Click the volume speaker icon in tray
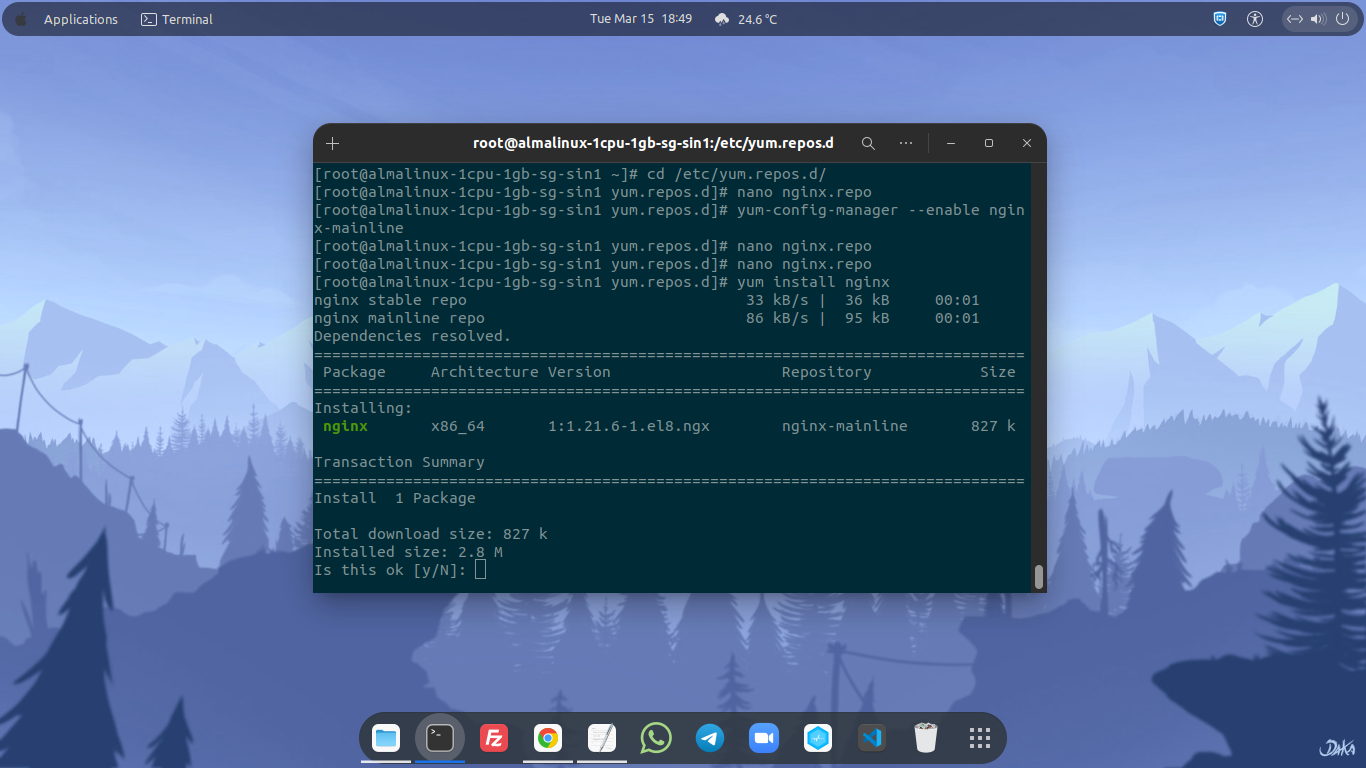The width and height of the screenshot is (1366, 768). (1317, 19)
